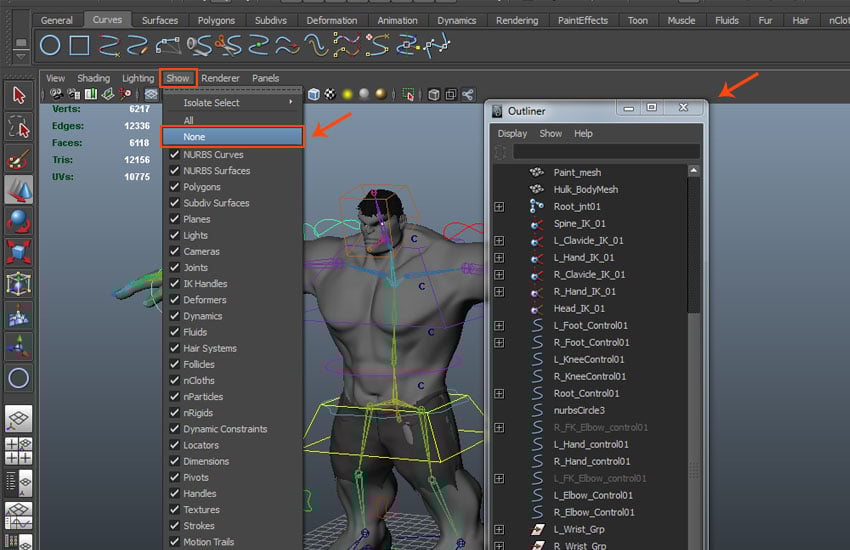Expand the Root_jnt01 node in Outliner
The height and width of the screenshot is (550, 850).
(x=499, y=207)
